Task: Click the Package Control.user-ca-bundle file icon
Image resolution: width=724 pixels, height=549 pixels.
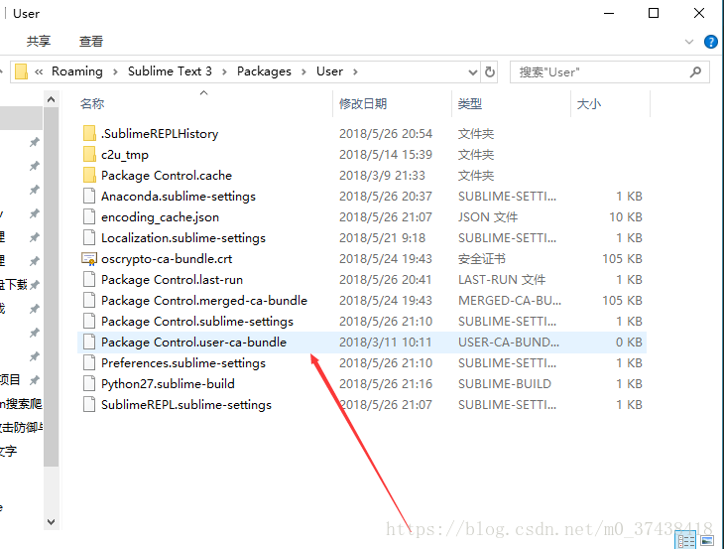Action: click(x=89, y=342)
